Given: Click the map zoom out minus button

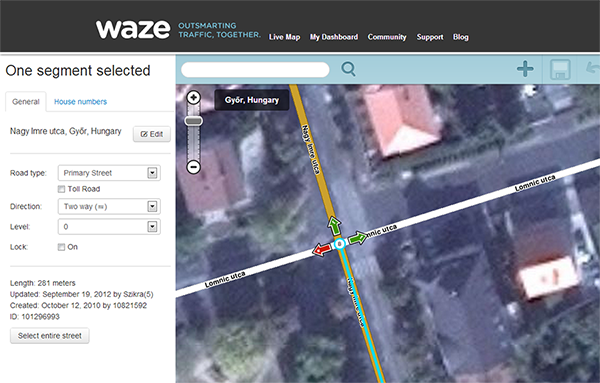Looking at the screenshot, I should (x=194, y=167).
